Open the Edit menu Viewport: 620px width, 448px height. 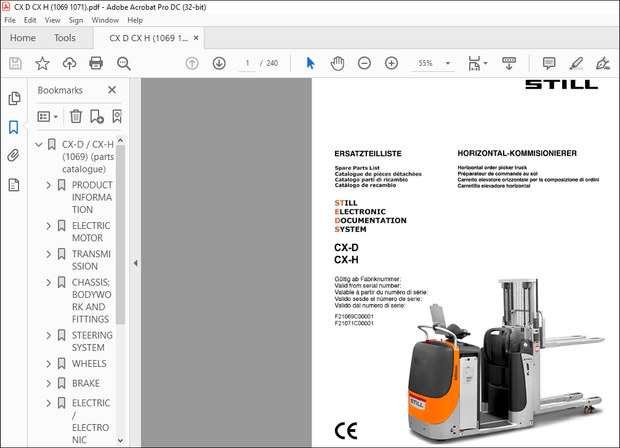[30, 20]
